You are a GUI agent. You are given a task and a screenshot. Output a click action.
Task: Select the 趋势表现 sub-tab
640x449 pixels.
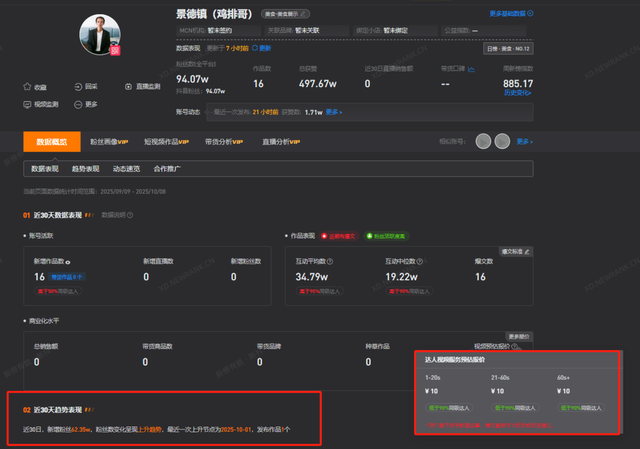86,169
